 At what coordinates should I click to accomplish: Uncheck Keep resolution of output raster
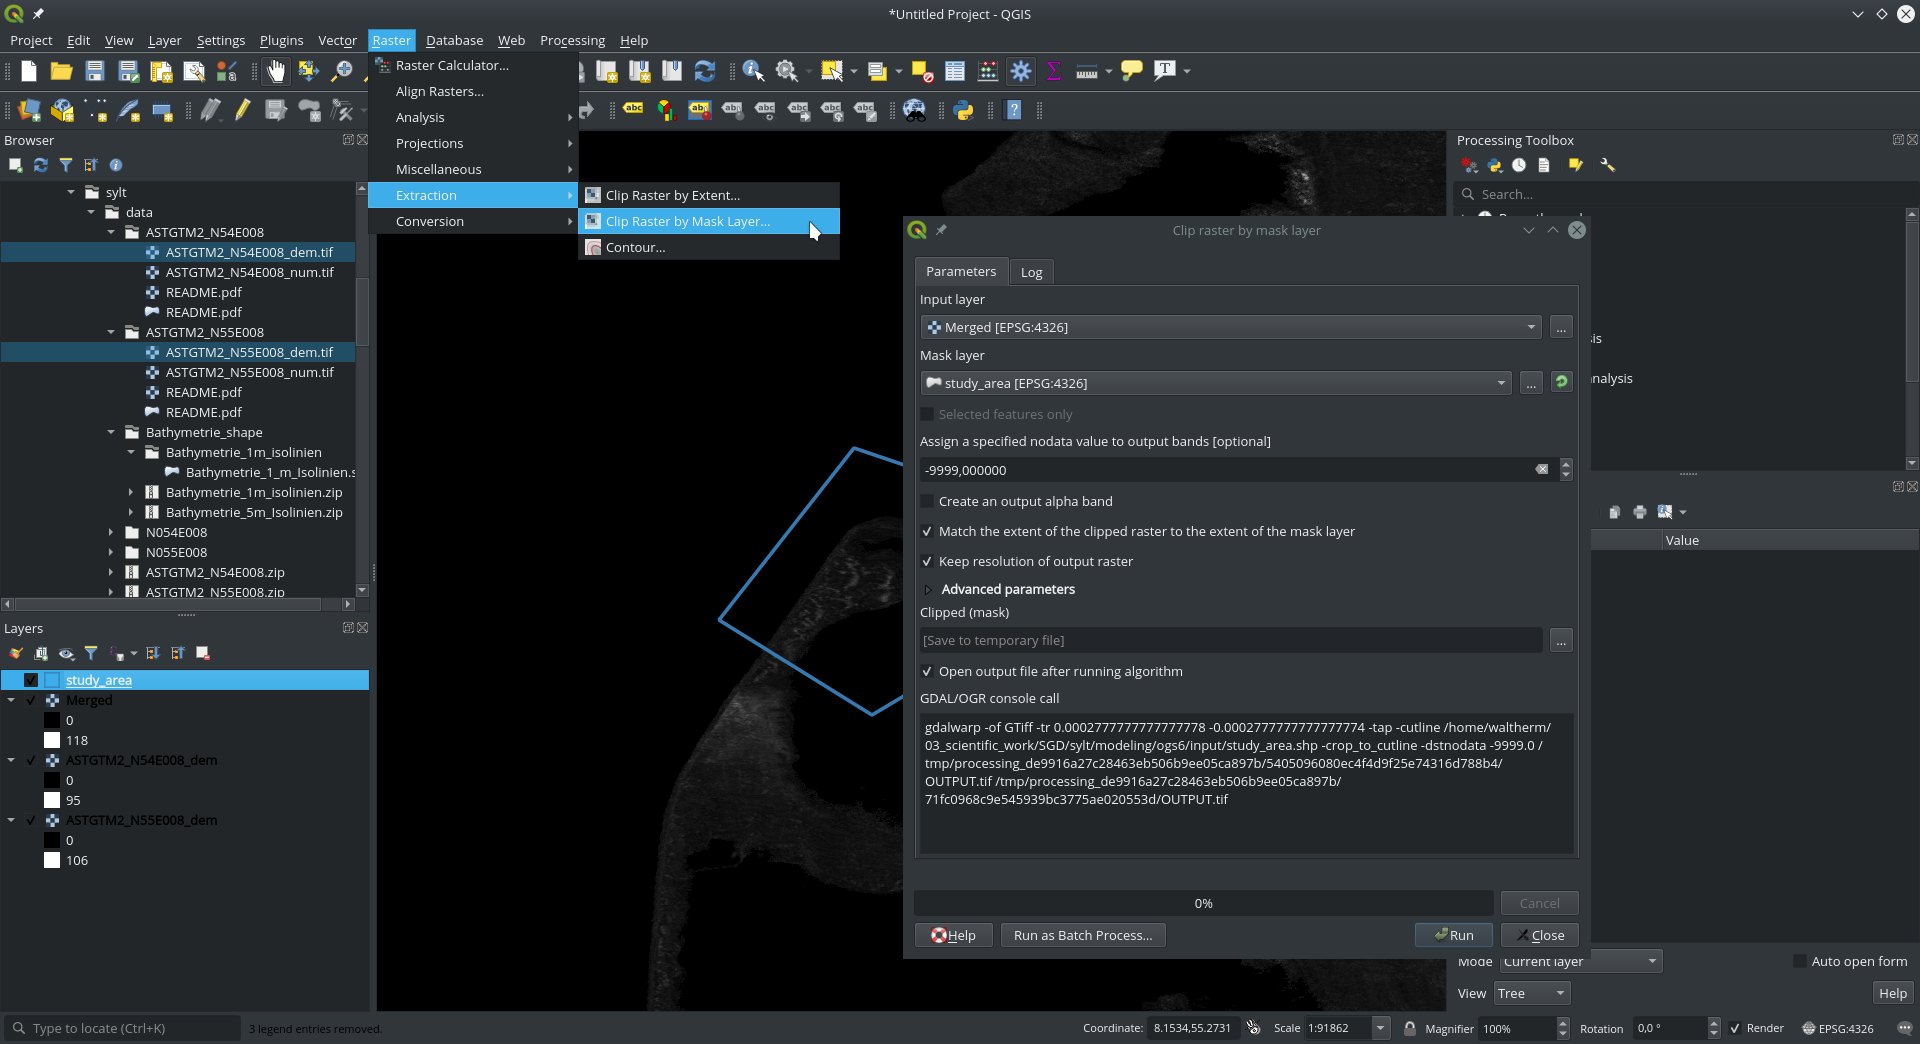927,562
